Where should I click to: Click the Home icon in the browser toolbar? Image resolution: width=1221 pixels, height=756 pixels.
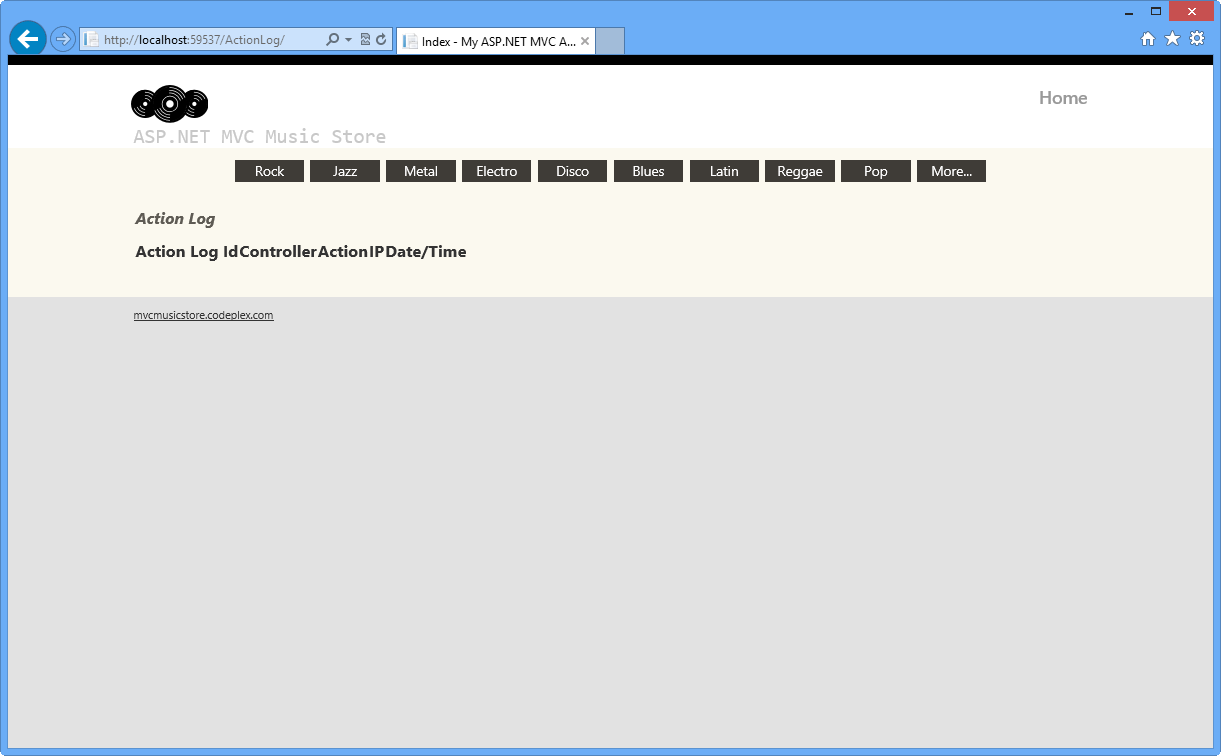point(1147,38)
